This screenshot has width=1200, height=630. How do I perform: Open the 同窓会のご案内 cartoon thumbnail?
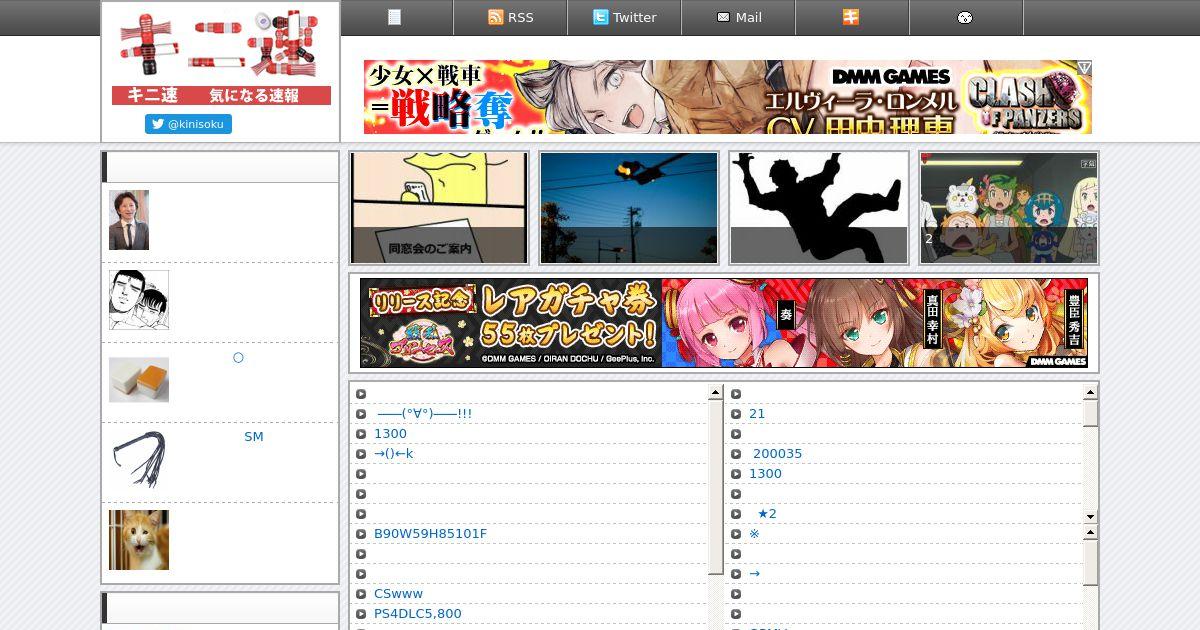point(439,208)
